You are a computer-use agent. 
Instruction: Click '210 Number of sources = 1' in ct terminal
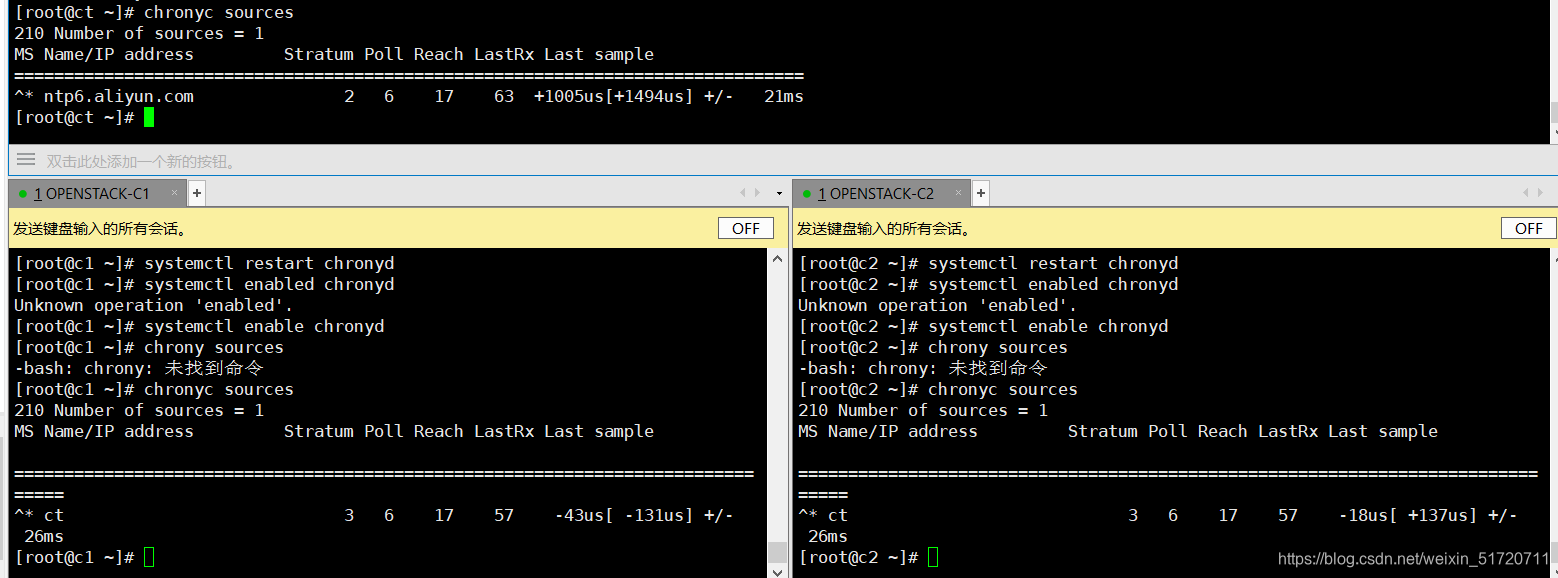pos(139,33)
